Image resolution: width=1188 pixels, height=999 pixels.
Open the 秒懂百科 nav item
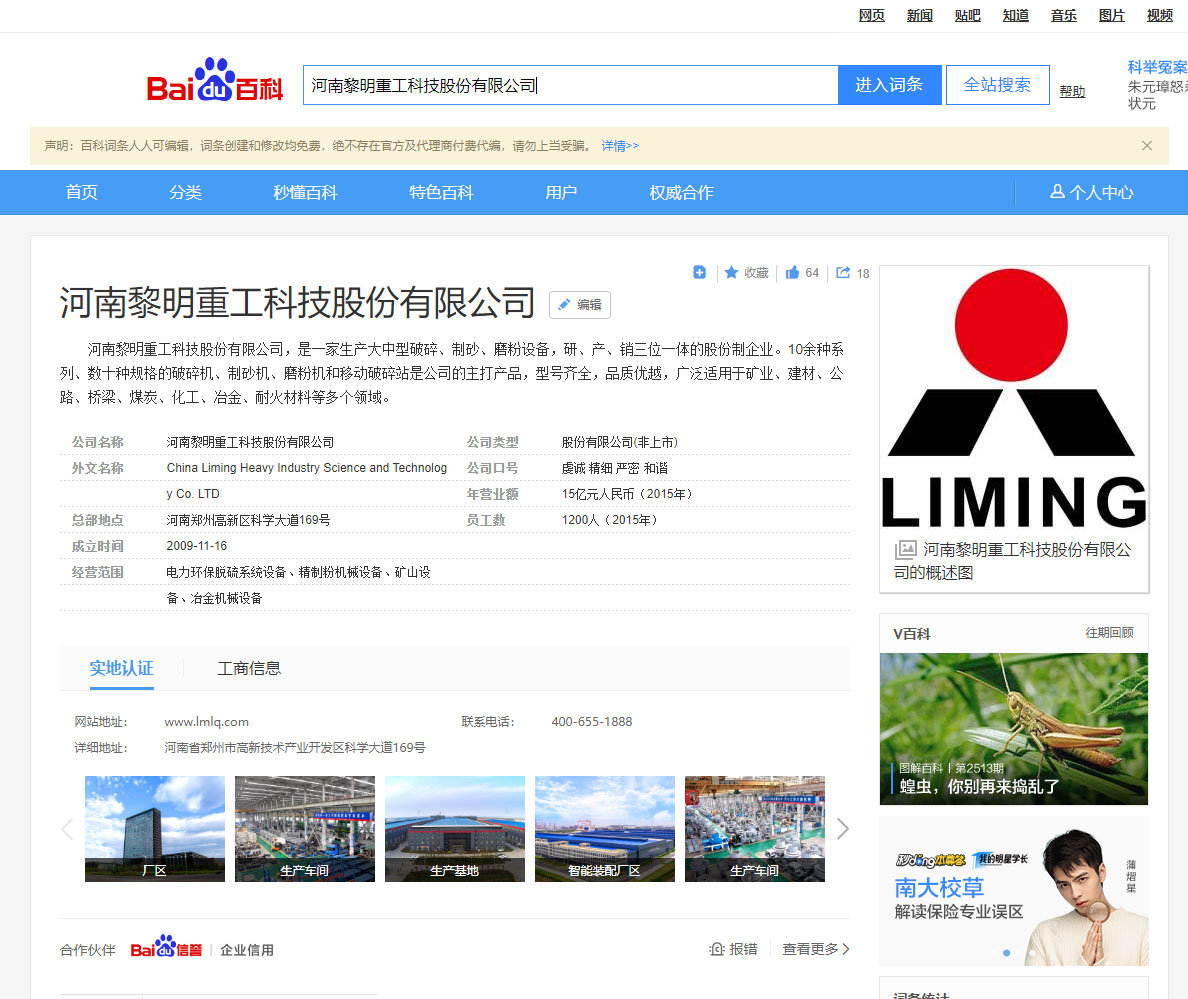305,192
